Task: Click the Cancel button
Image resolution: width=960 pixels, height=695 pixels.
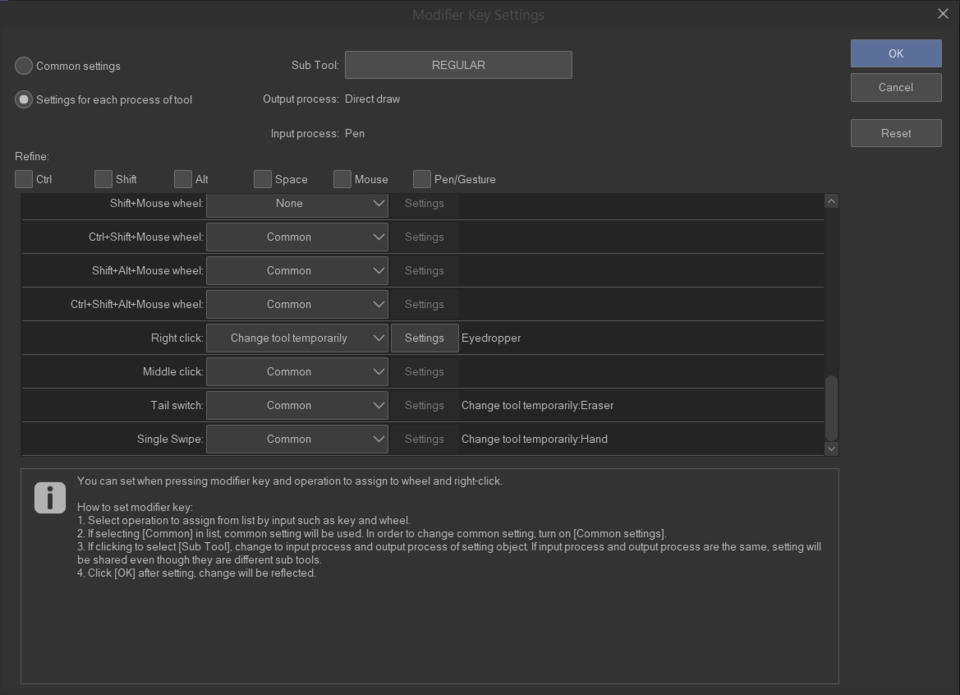Action: tap(896, 88)
